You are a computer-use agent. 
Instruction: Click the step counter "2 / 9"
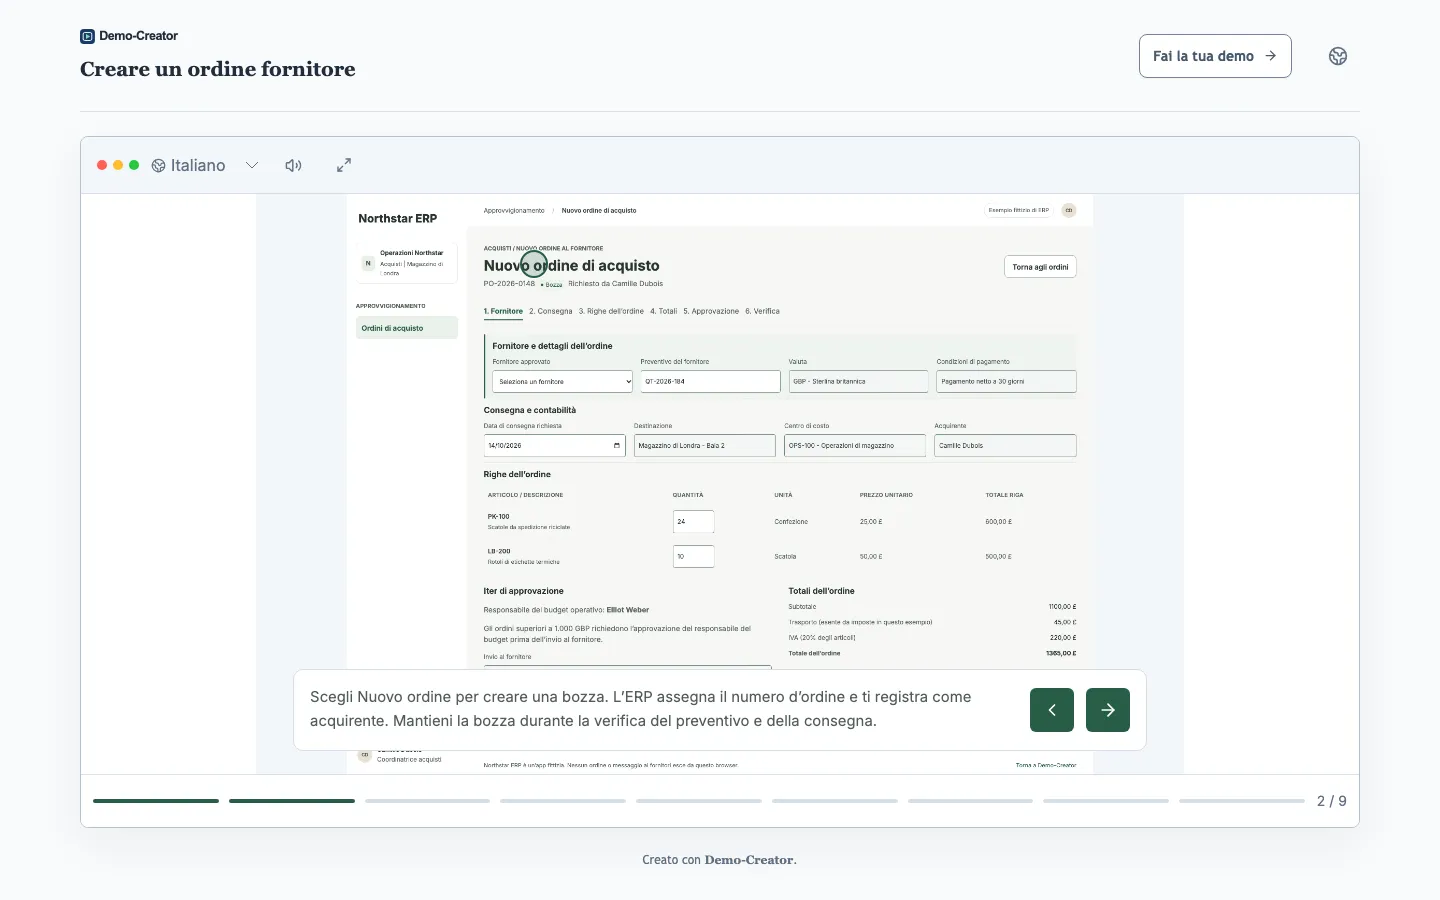pyautogui.click(x=1332, y=801)
